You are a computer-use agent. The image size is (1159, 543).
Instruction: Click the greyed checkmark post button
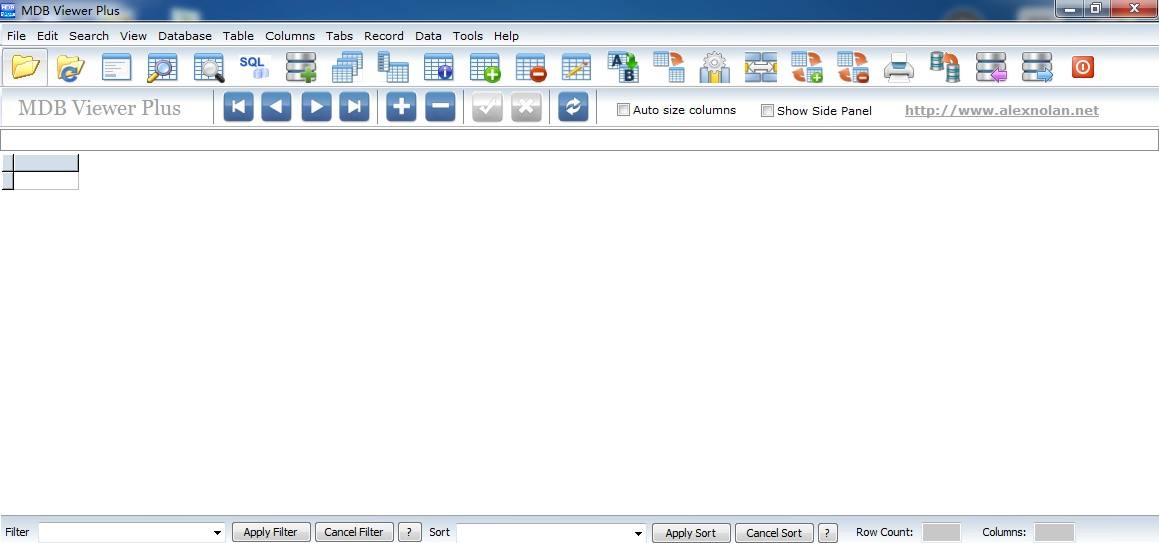tap(487, 107)
